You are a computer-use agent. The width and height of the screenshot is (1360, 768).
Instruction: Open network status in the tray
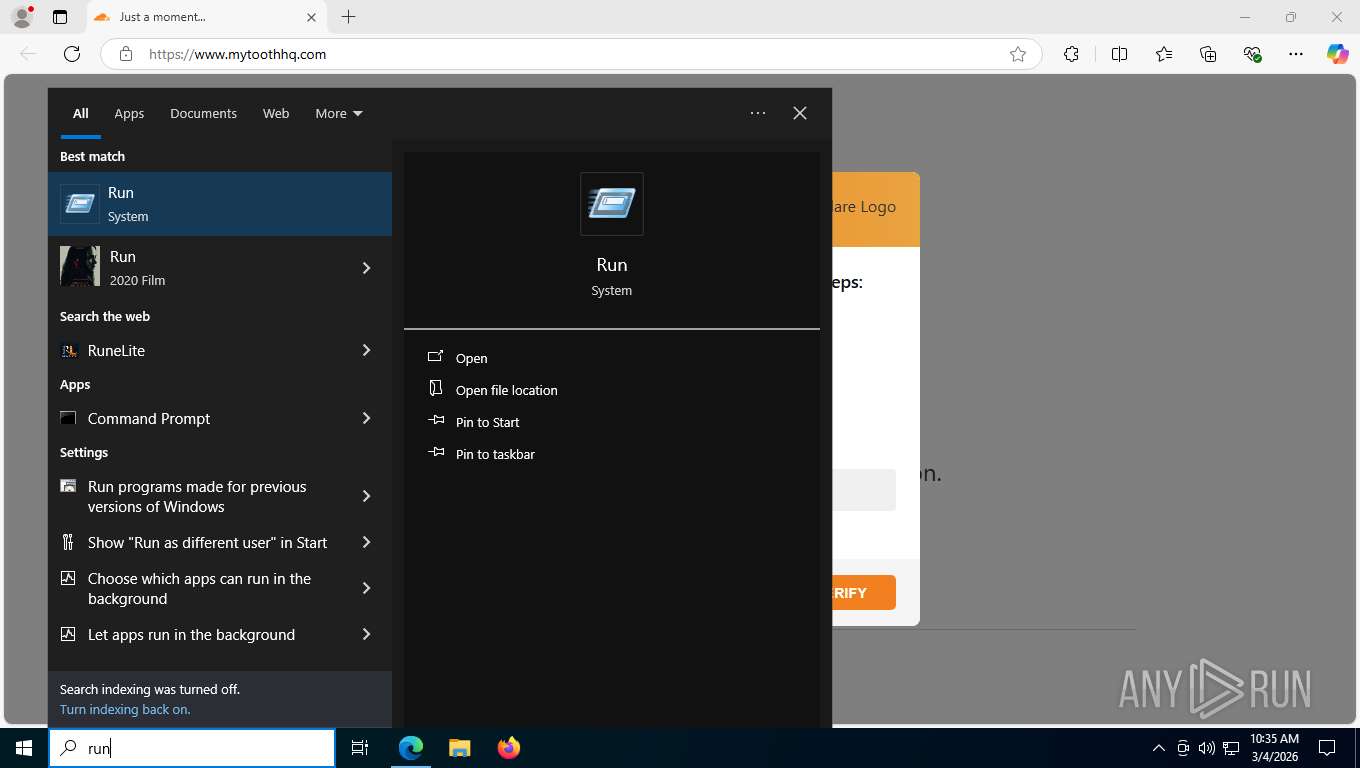click(1231, 748)
